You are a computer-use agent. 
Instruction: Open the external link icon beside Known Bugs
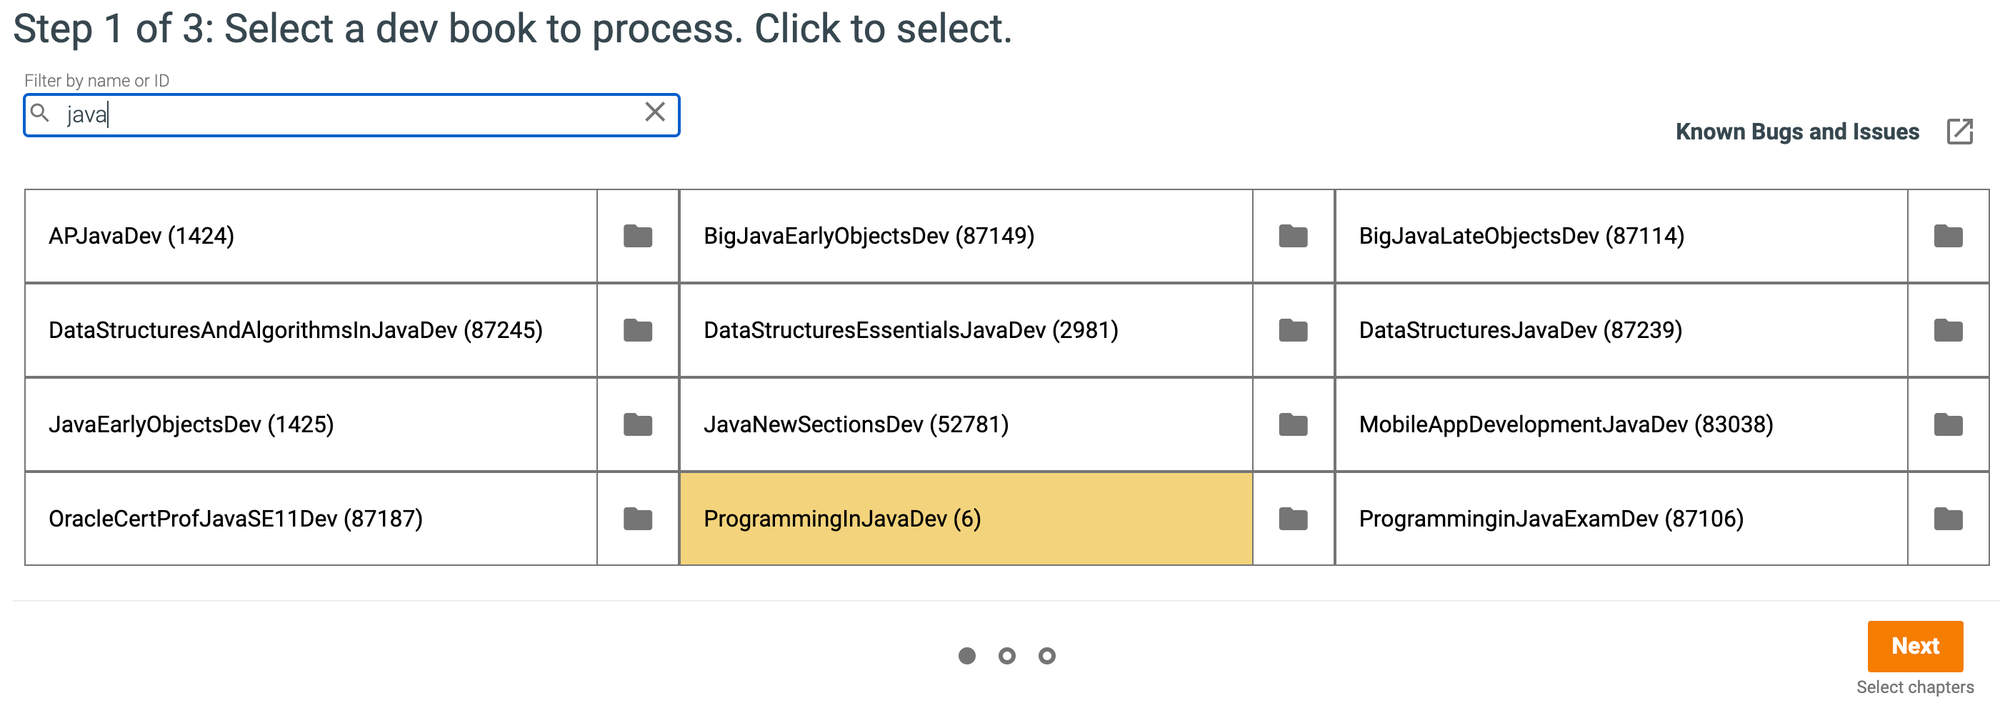tap(1961, 131)
